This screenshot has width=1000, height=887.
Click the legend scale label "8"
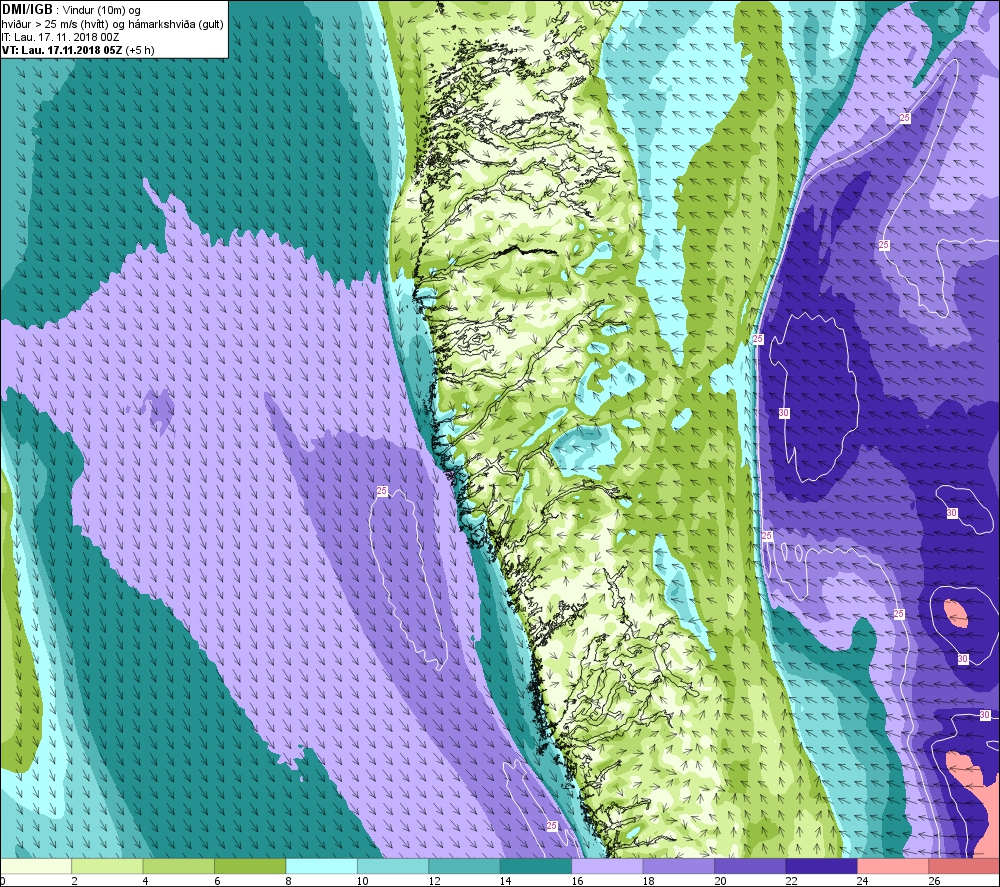[x=288, y=881]
